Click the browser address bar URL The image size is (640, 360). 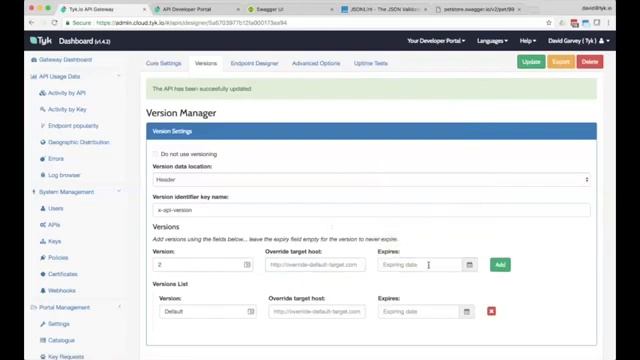pos(191,23)
